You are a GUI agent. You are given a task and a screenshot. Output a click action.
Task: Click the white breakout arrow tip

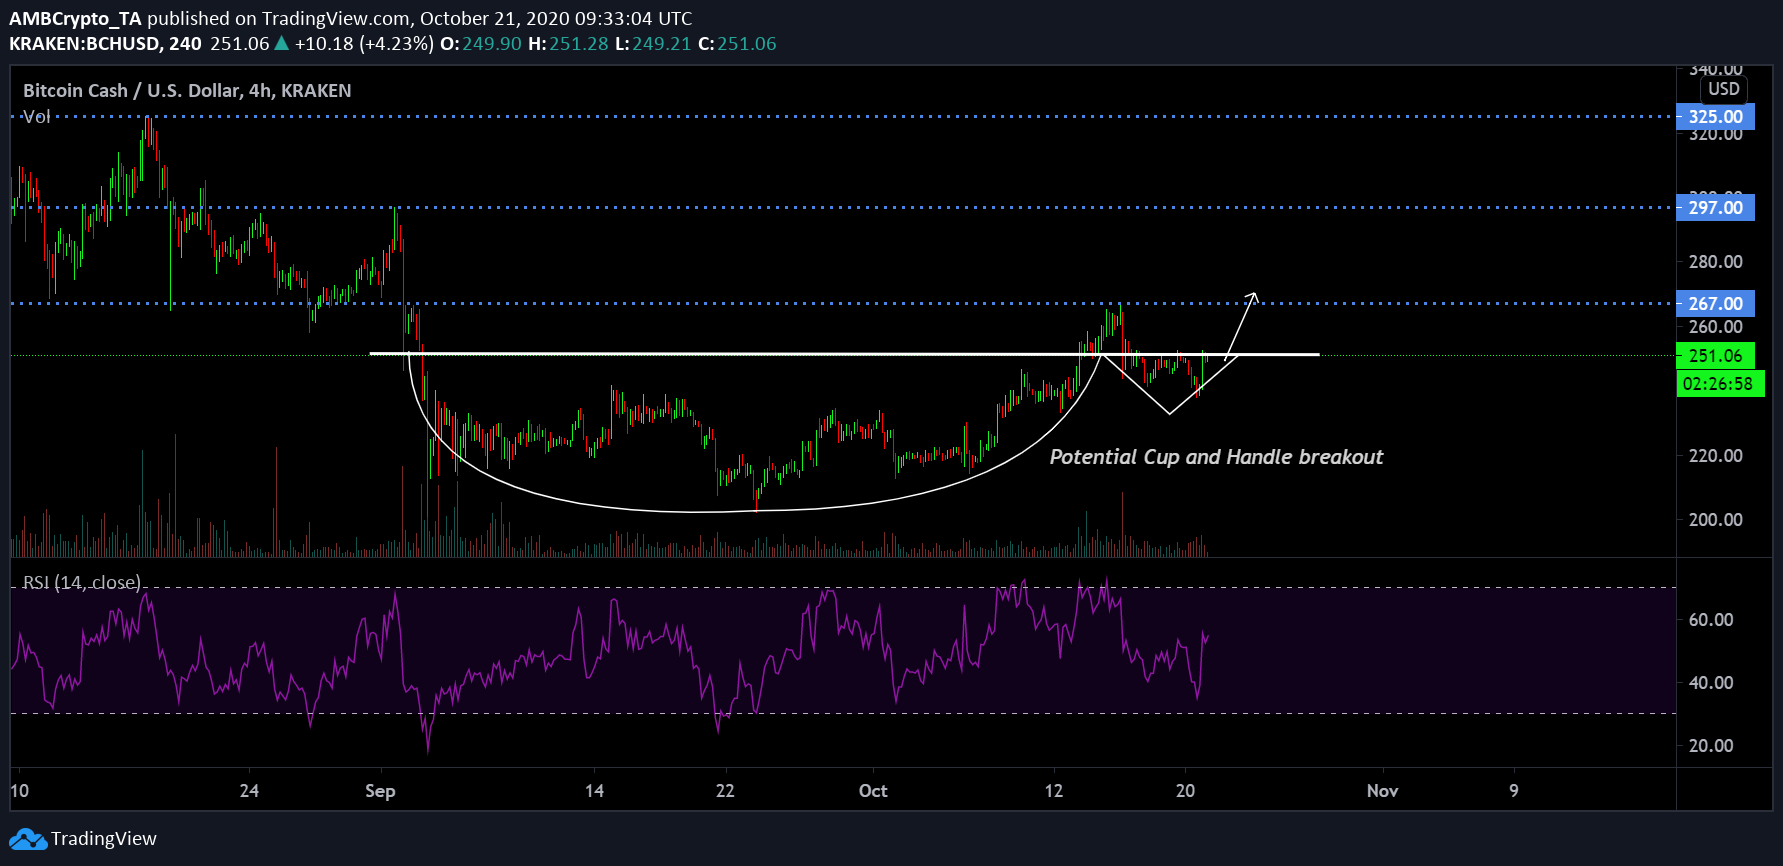[x=1253, y=295]
